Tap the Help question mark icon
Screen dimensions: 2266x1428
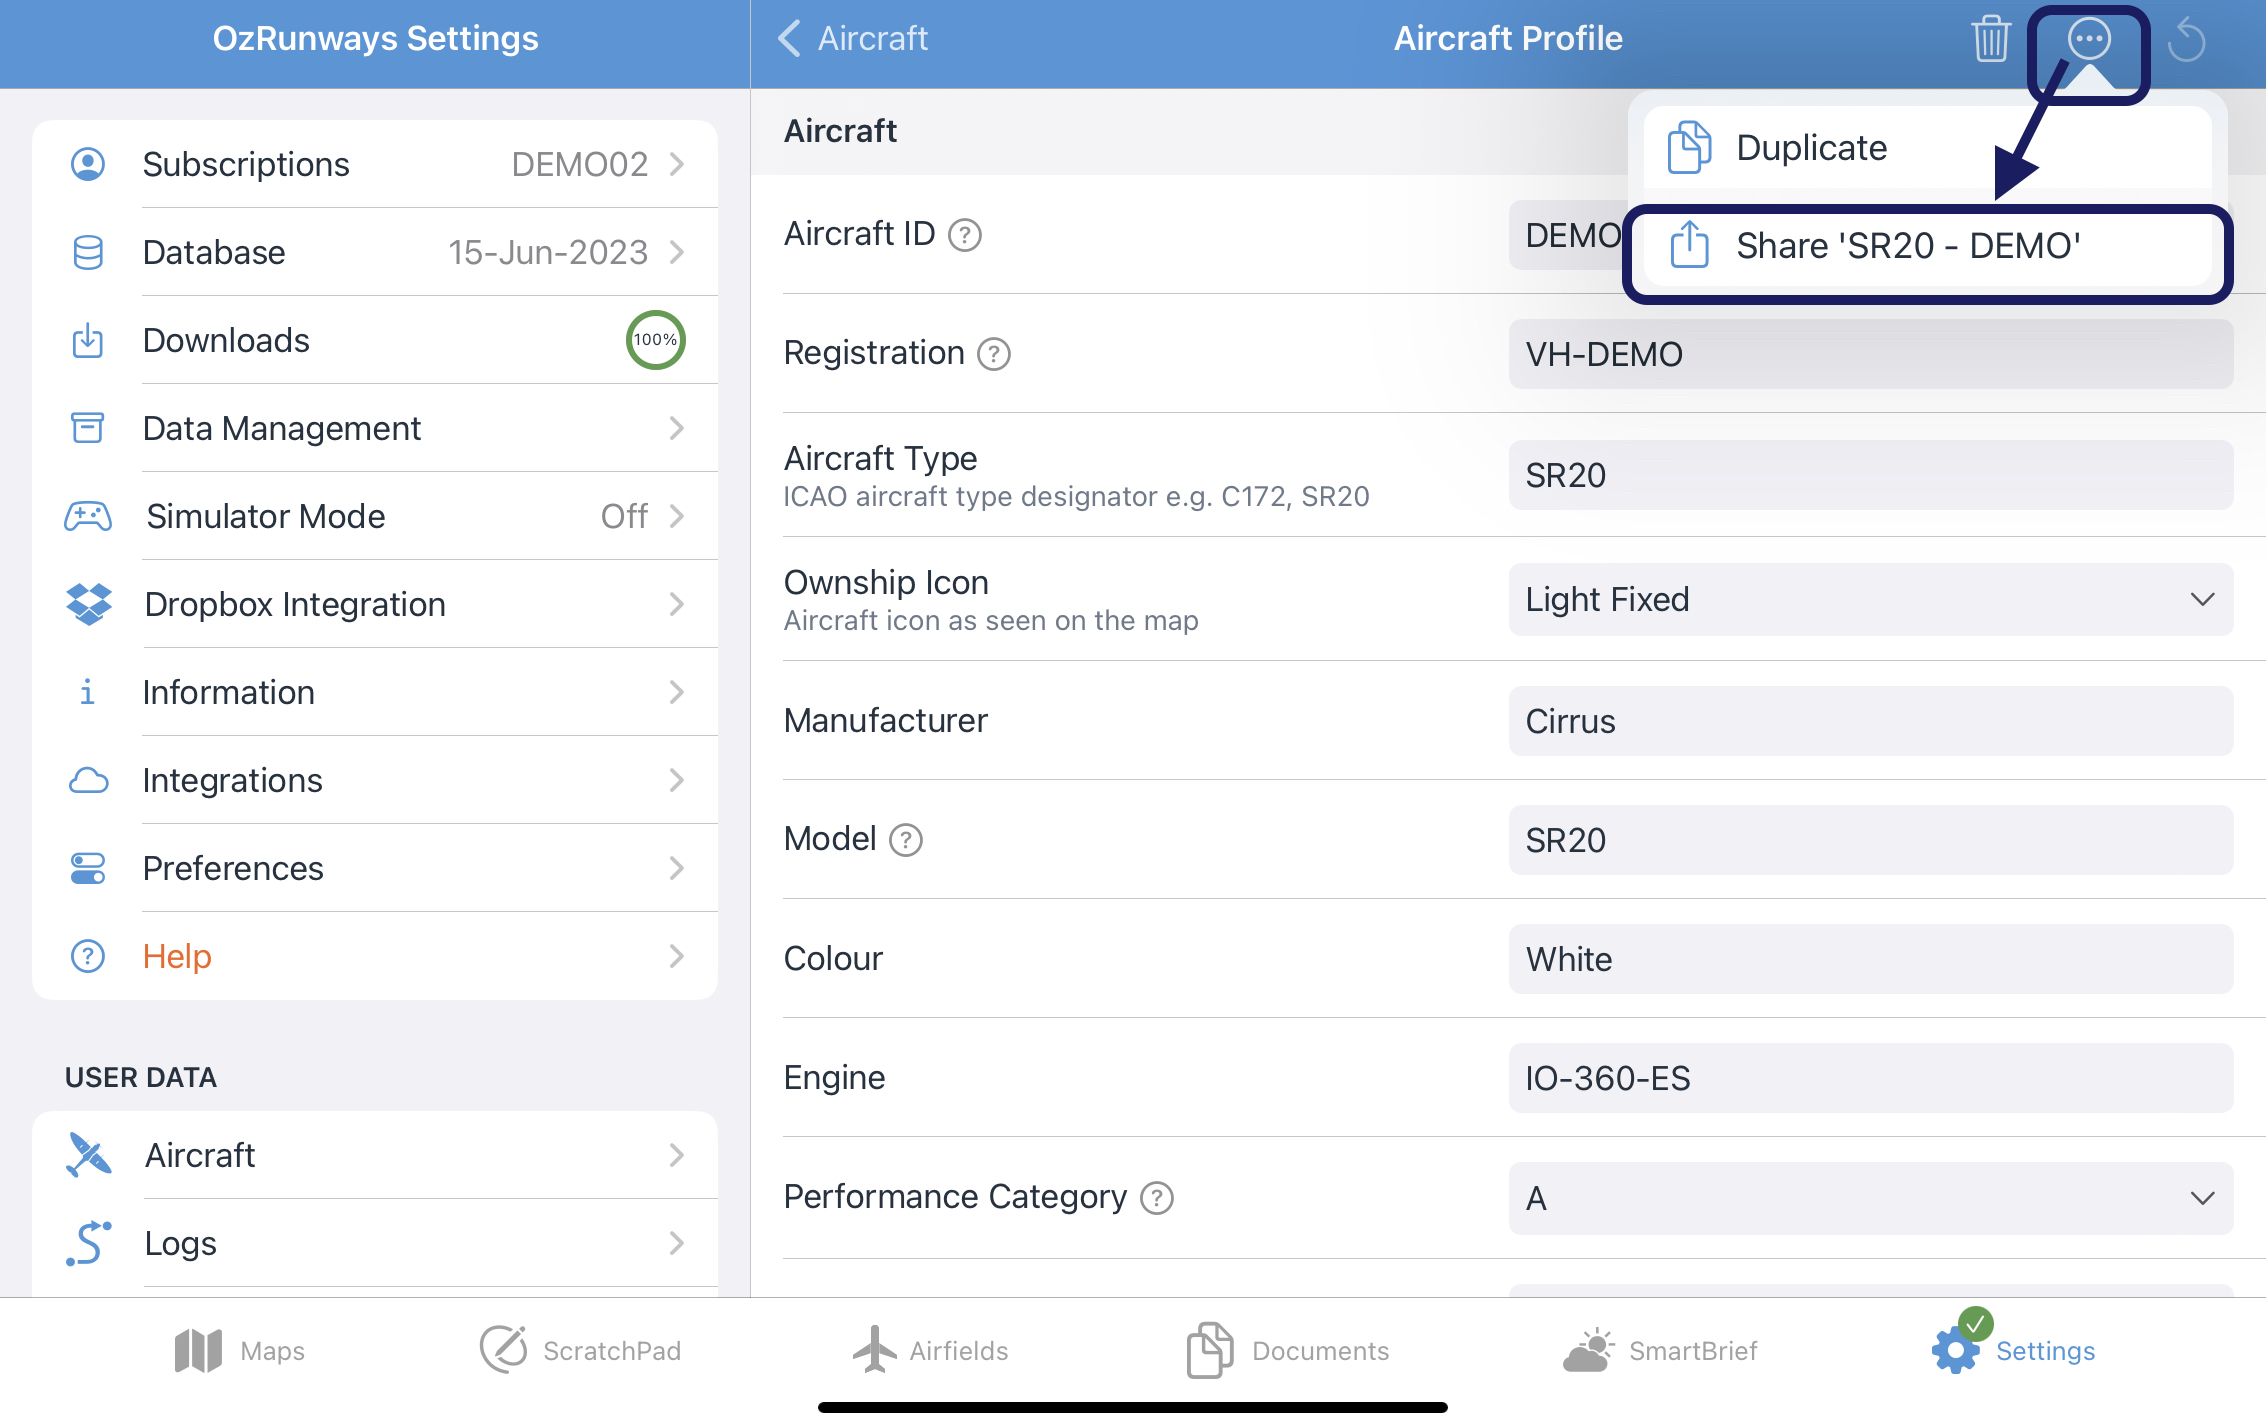coord(88,956)
